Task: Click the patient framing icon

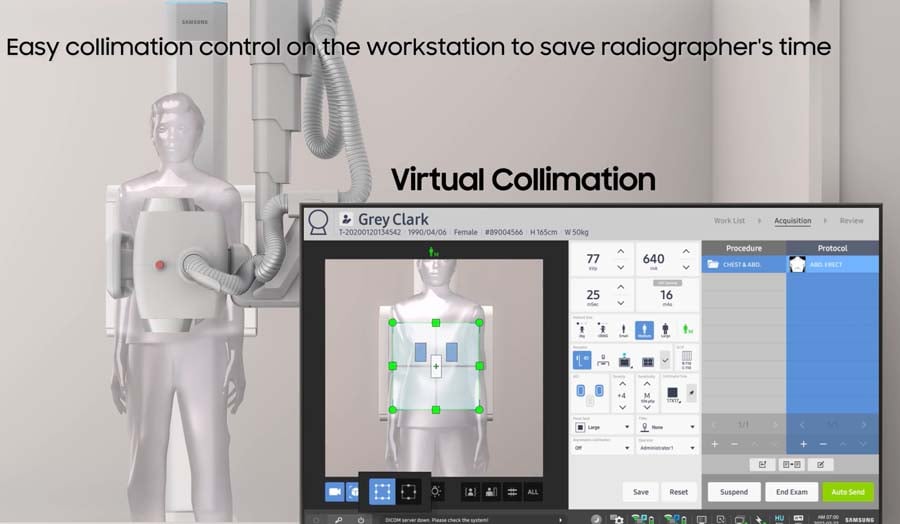Action: tap(471, 492)
